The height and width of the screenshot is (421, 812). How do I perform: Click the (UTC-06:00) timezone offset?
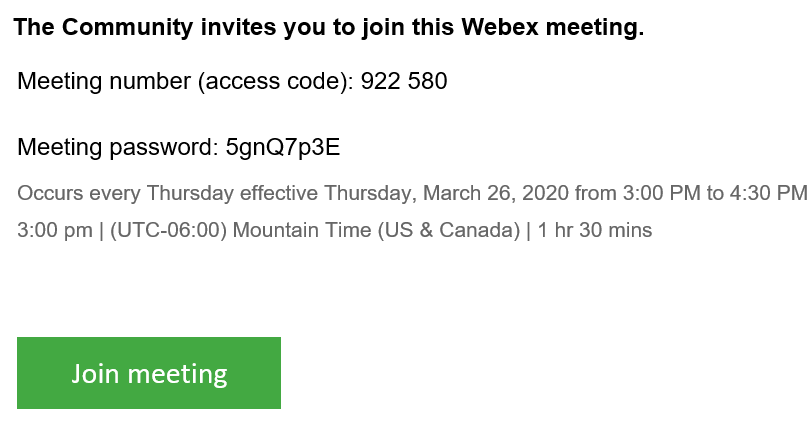[168, 230]
